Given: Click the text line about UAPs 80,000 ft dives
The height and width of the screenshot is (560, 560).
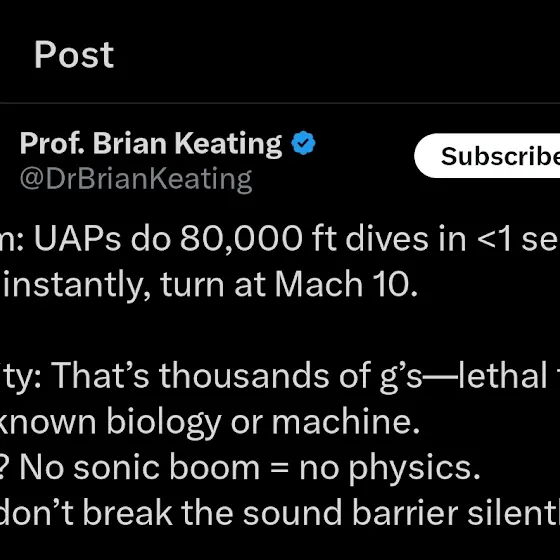Looking at the screenshot, I should coord(280,239).
